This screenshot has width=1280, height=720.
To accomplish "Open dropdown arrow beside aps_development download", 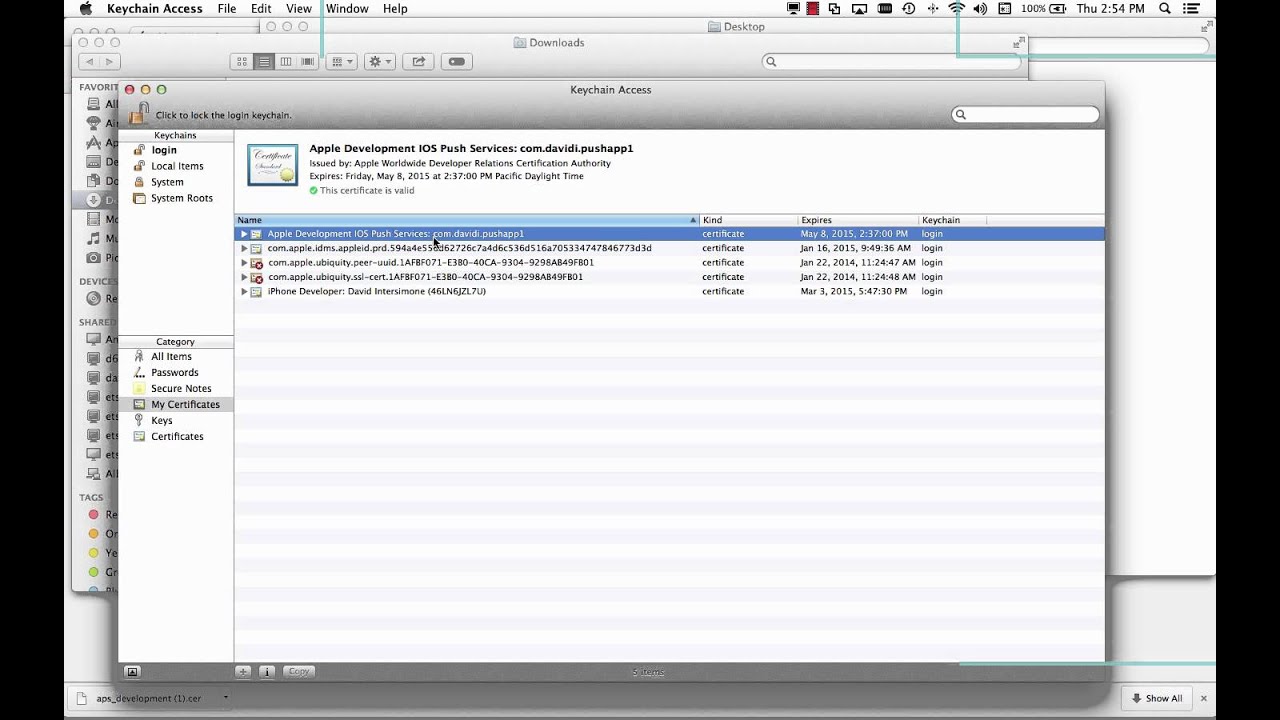I will tap(225, 698).
